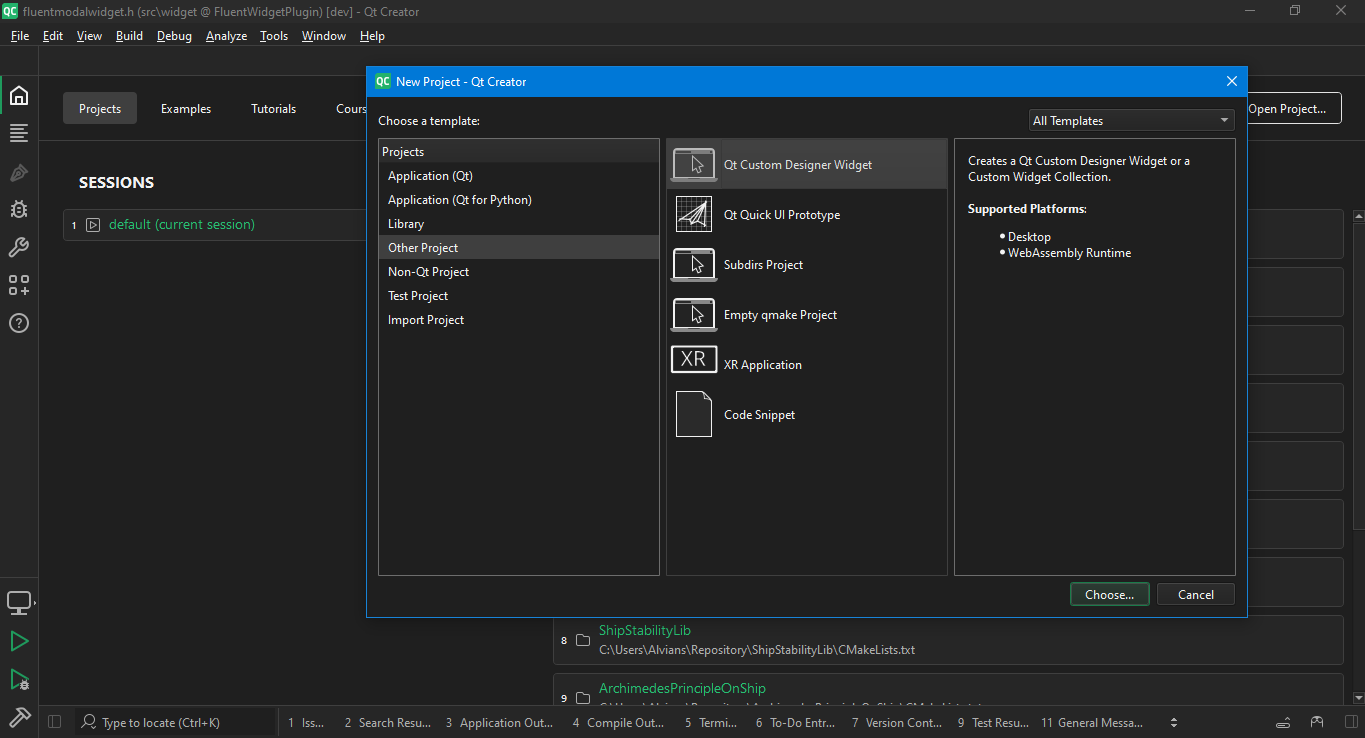Open Design mode pen icon
The height and width of the screenshot is (738, 1365).
point(19,172)
